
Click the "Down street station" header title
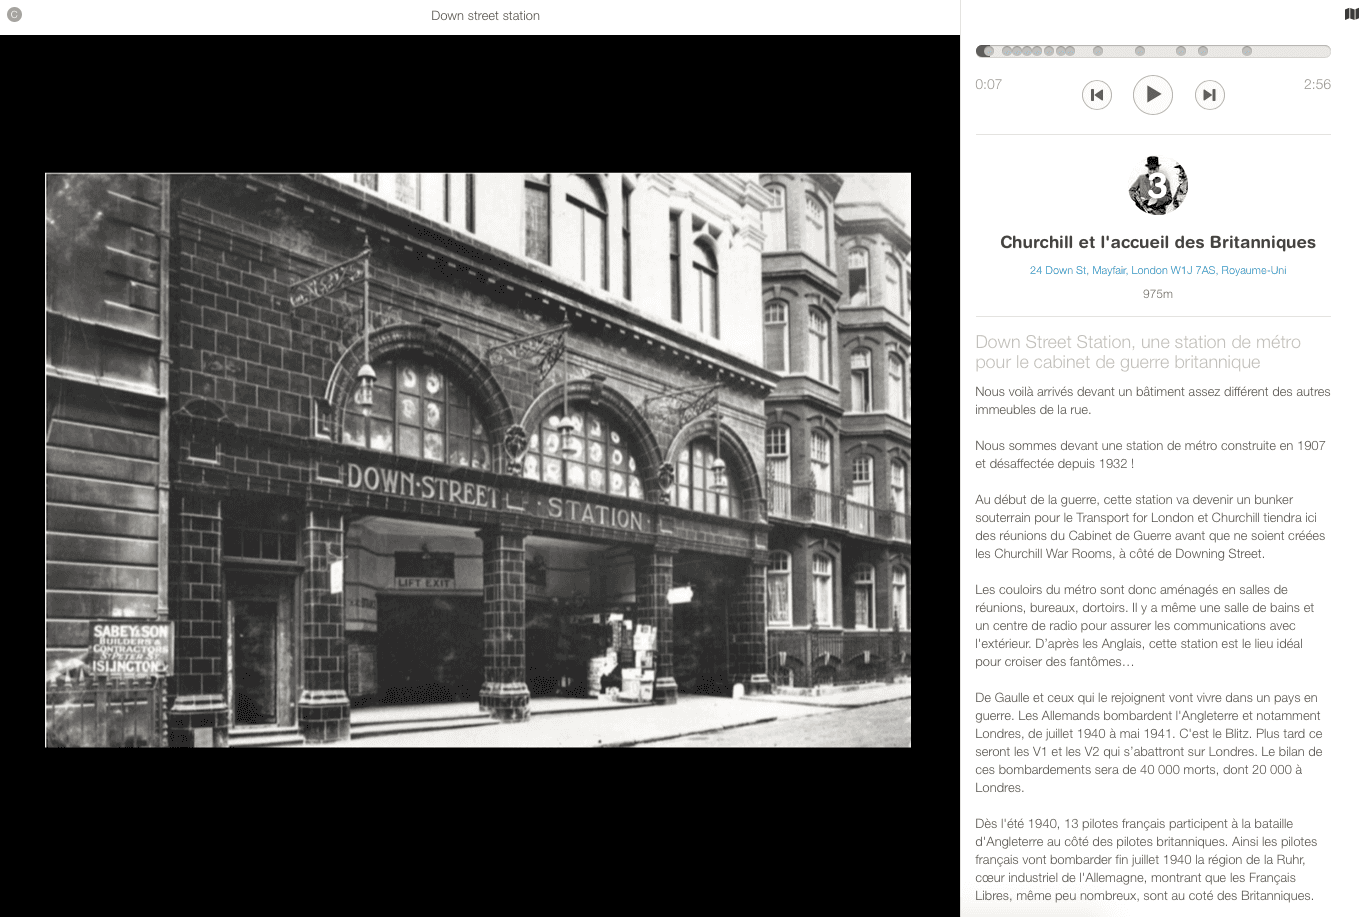tap(485, 15)
